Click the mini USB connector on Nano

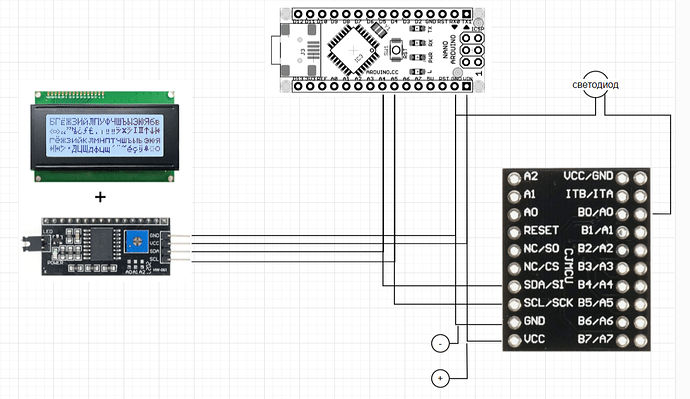click(296, 49)
